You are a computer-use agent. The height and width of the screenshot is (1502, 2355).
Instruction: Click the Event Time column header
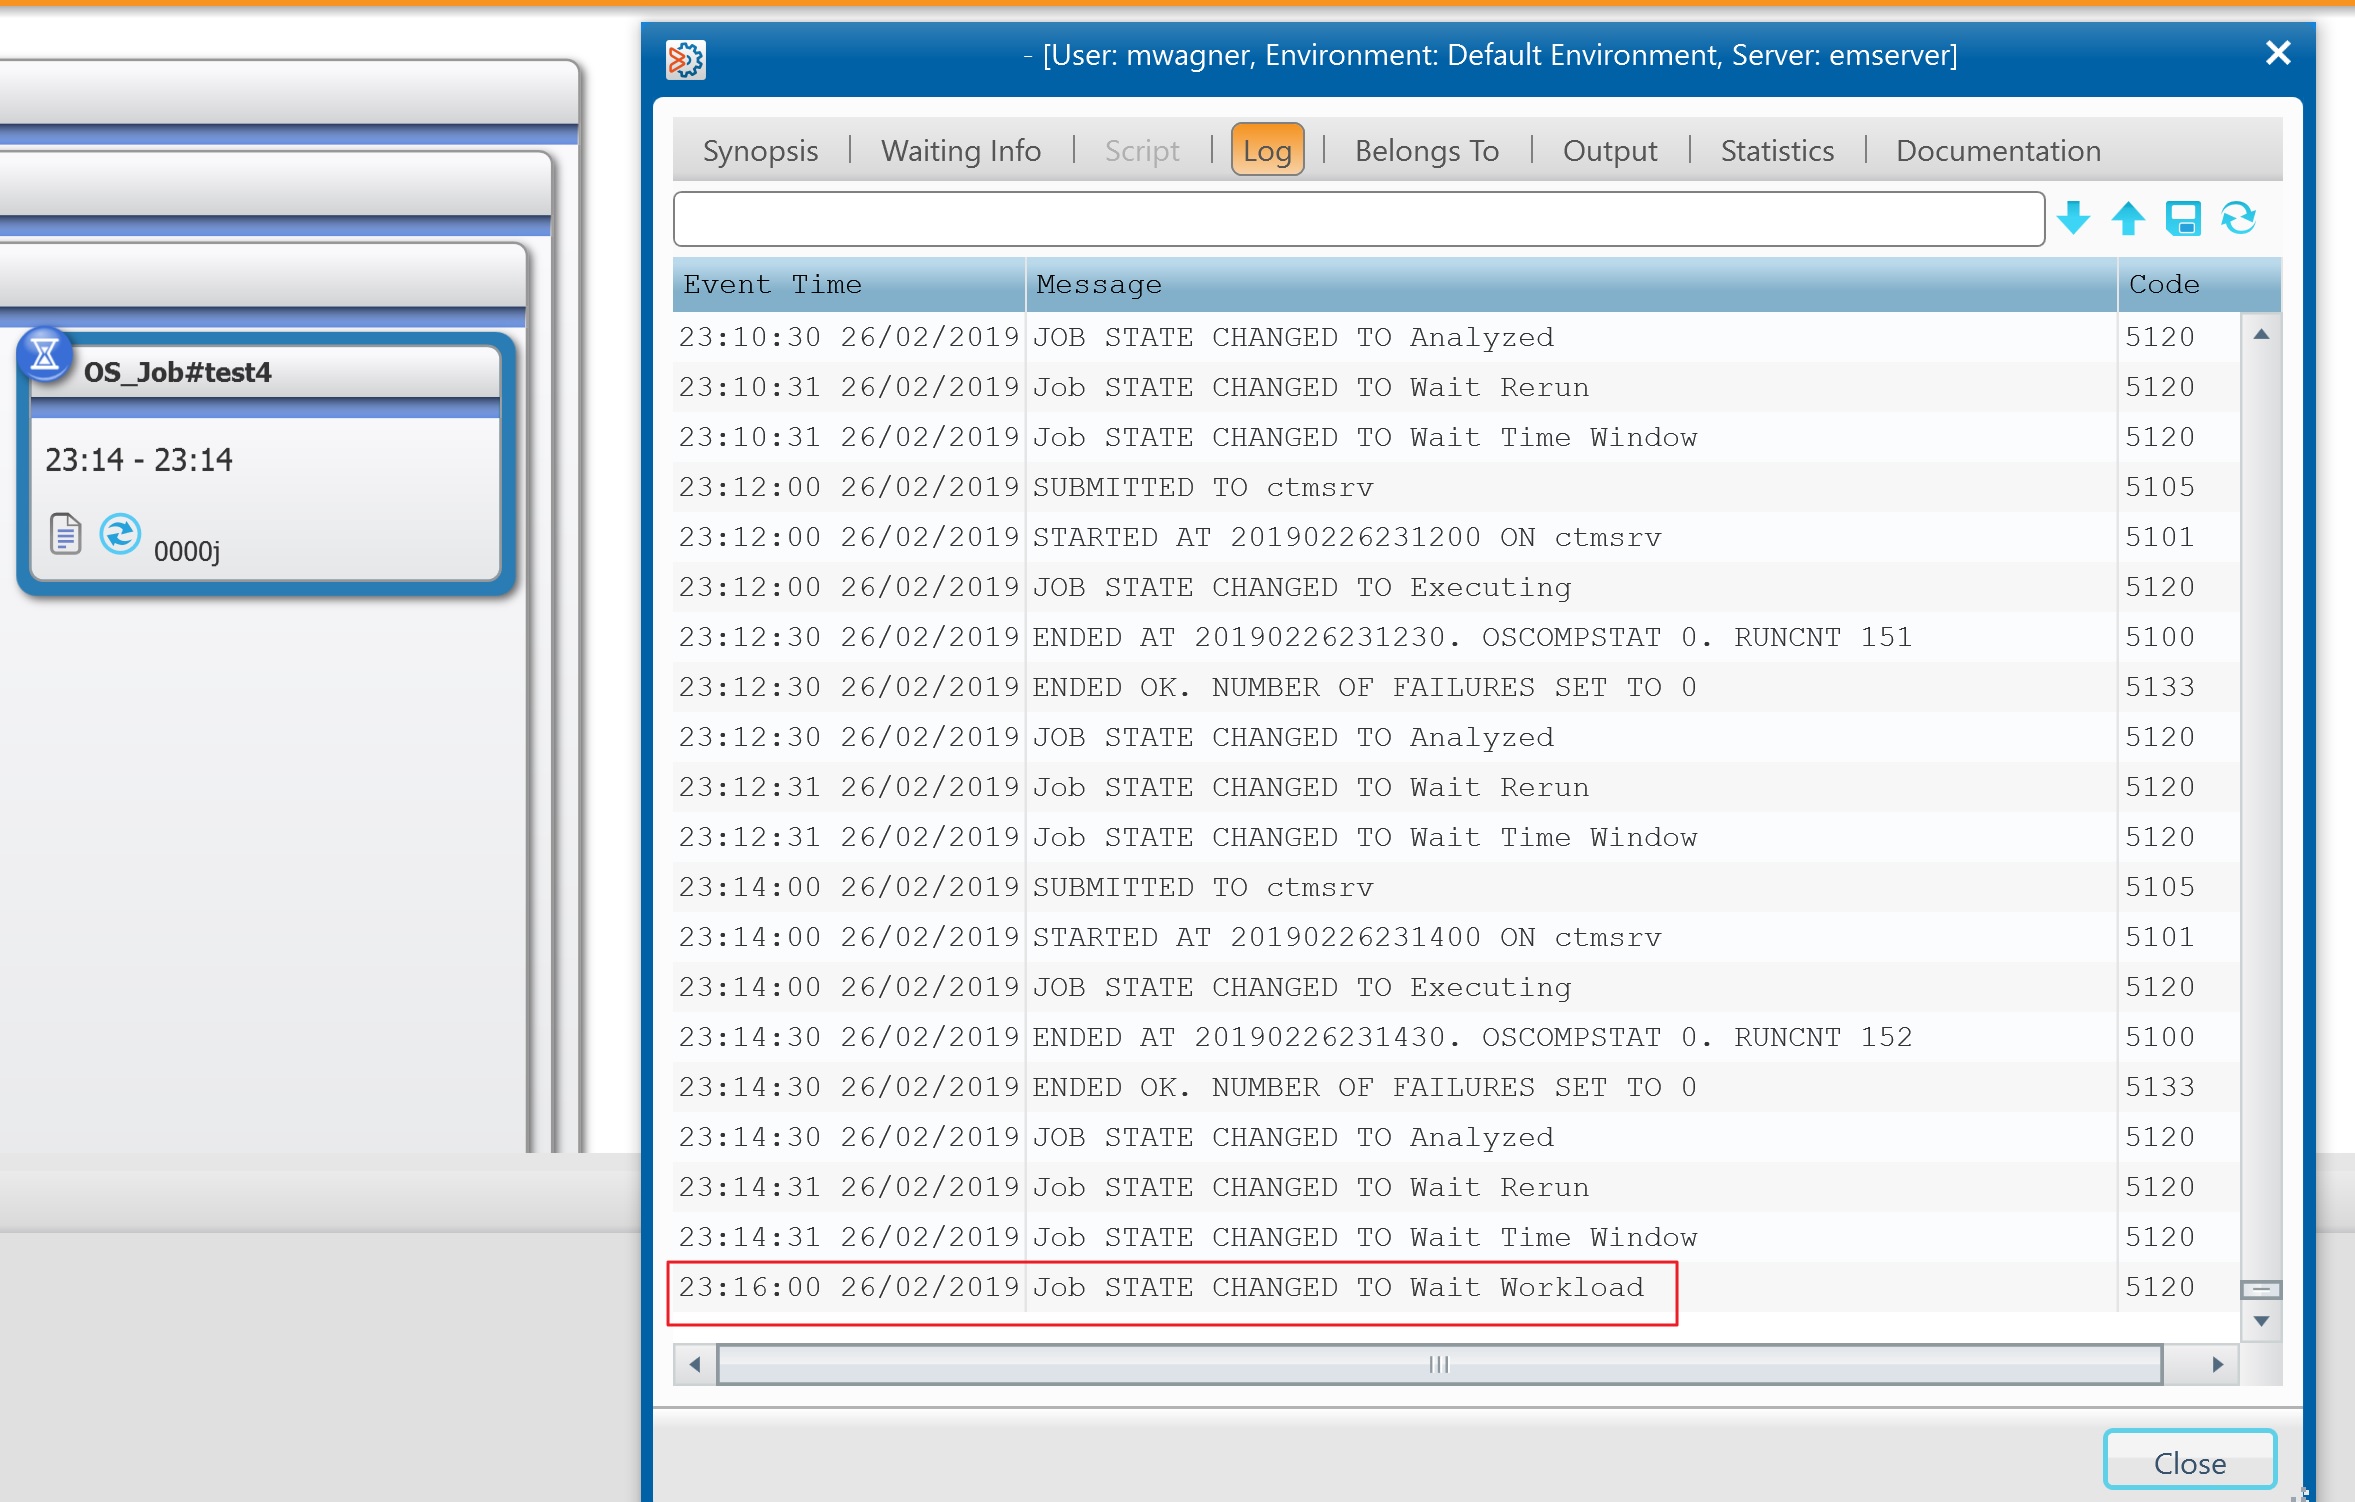(x=849, y=285)
